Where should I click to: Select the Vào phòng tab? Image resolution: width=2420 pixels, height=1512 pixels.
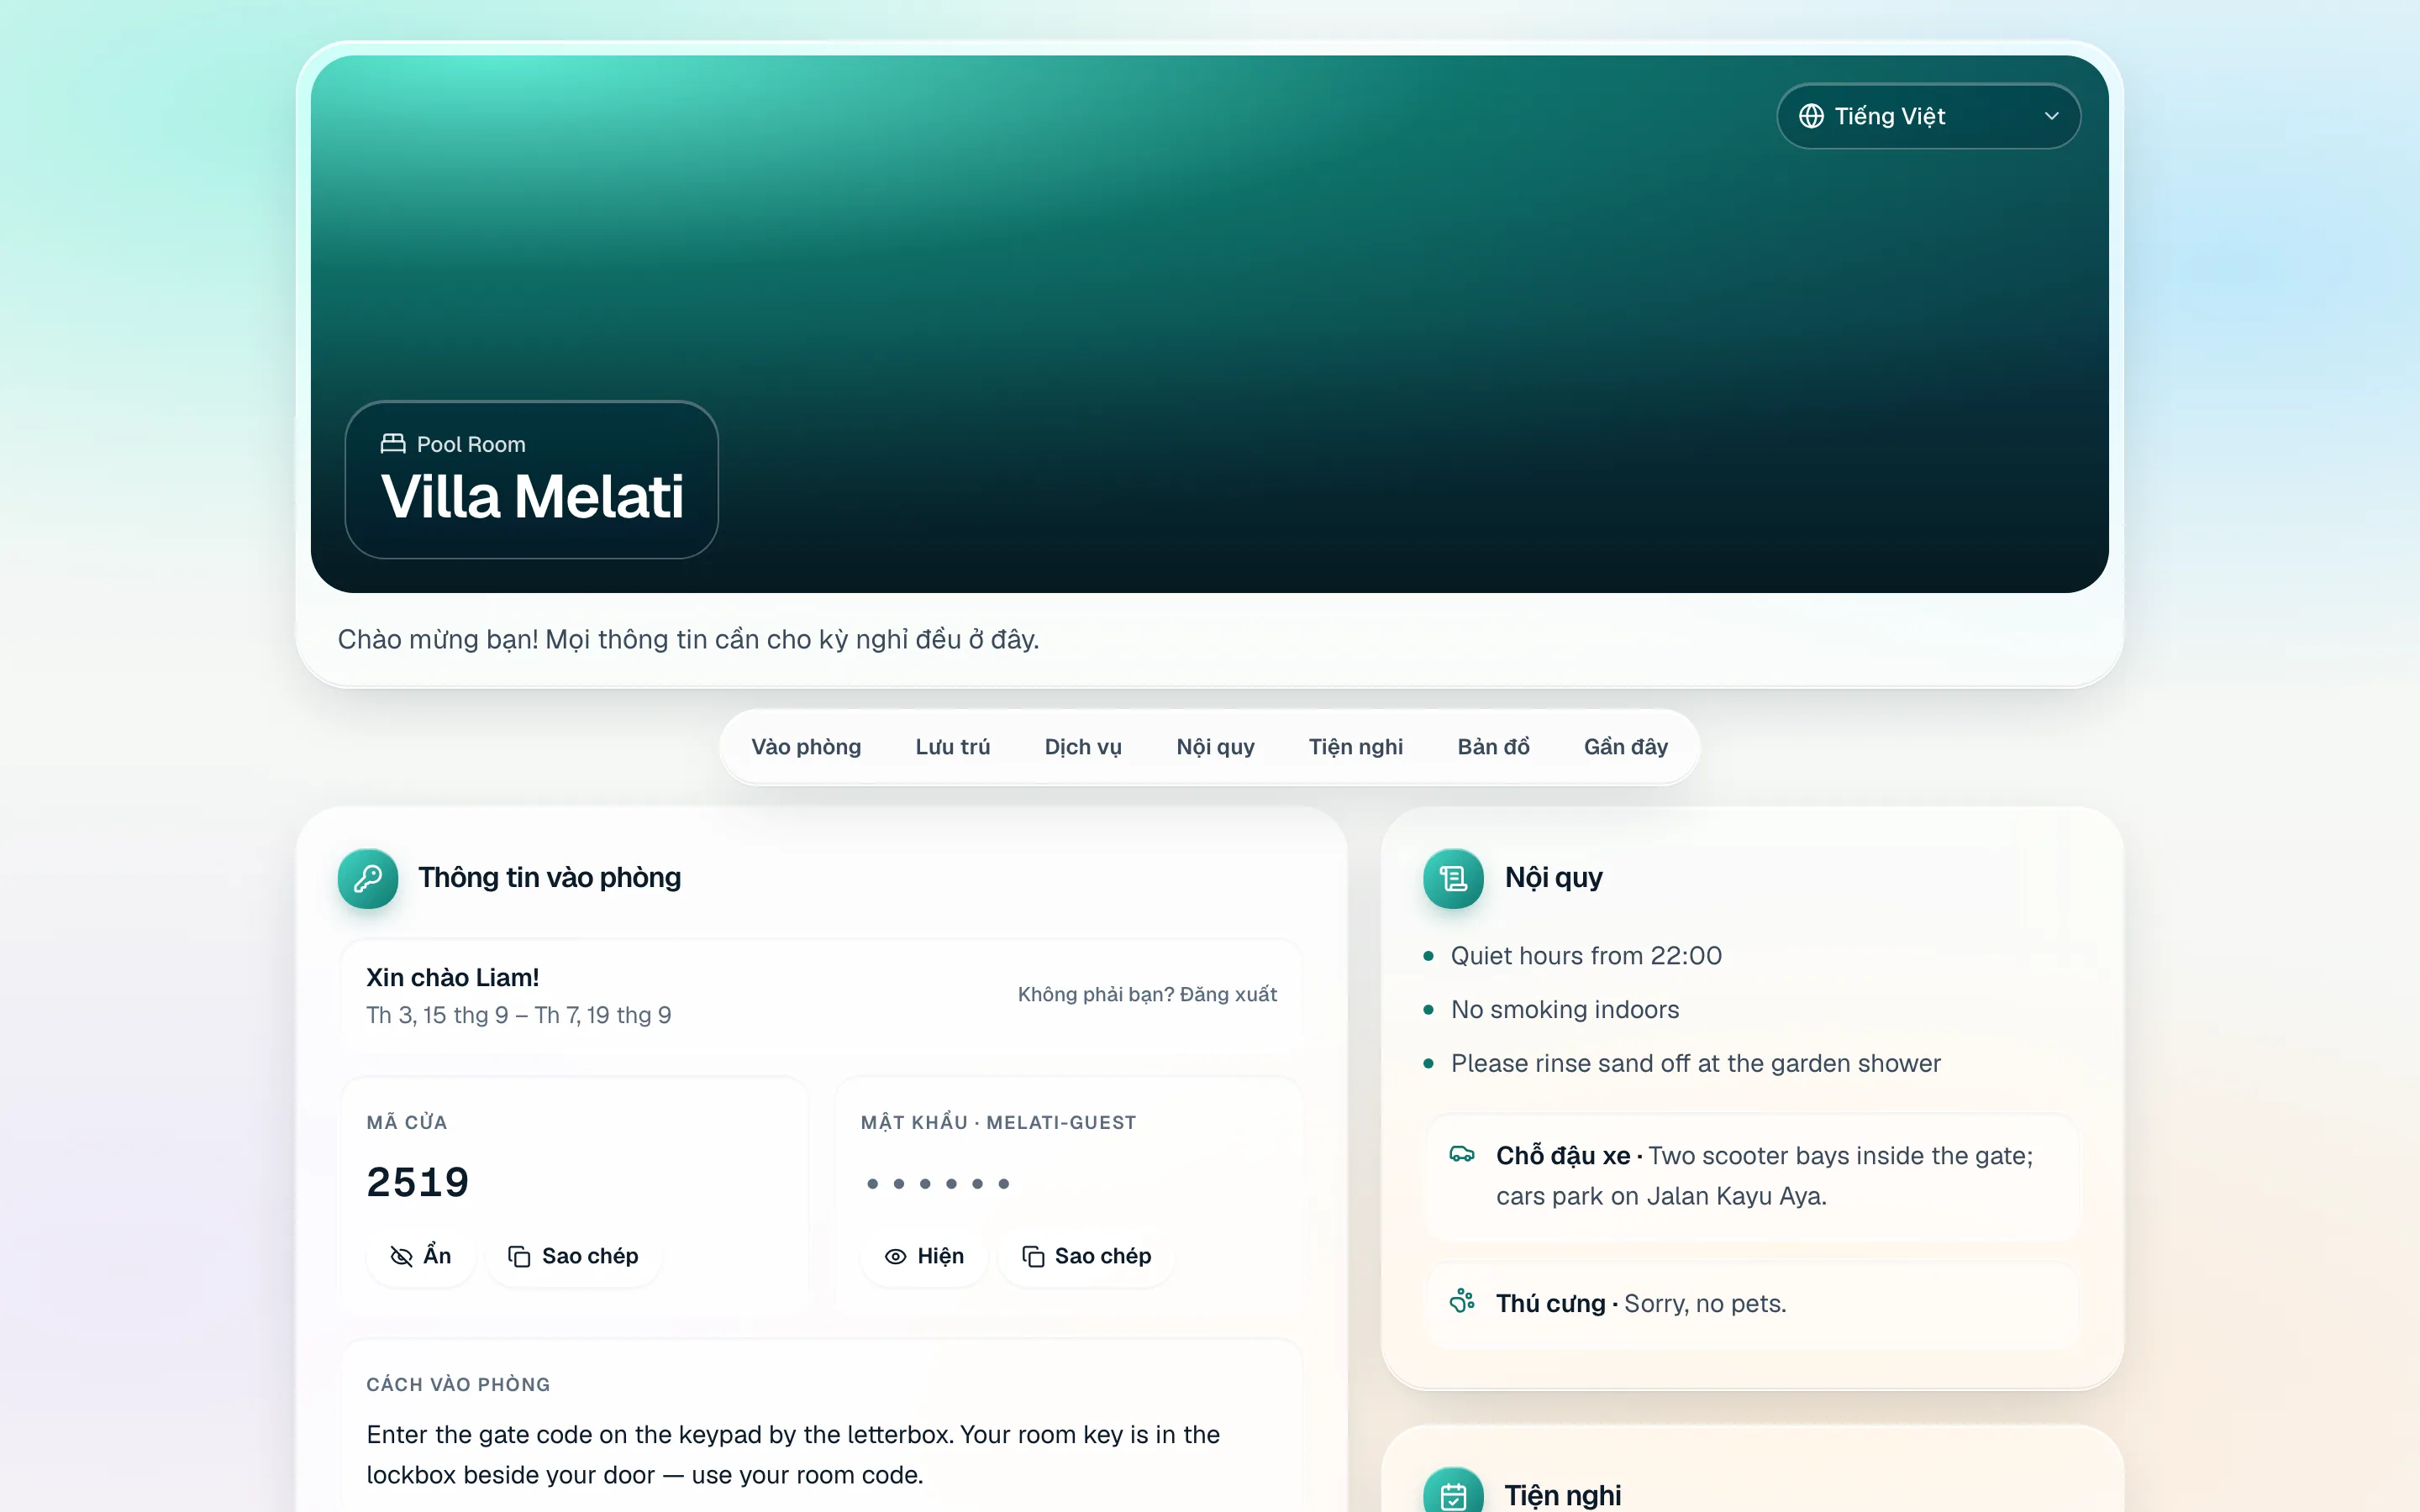coord(806,747)
